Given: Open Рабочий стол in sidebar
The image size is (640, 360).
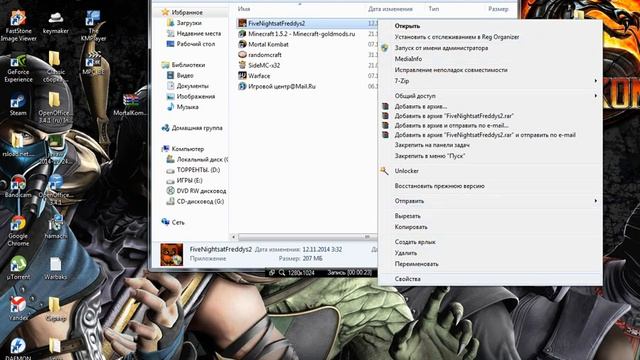Looking at the screenshot, I should pos(191,44).
